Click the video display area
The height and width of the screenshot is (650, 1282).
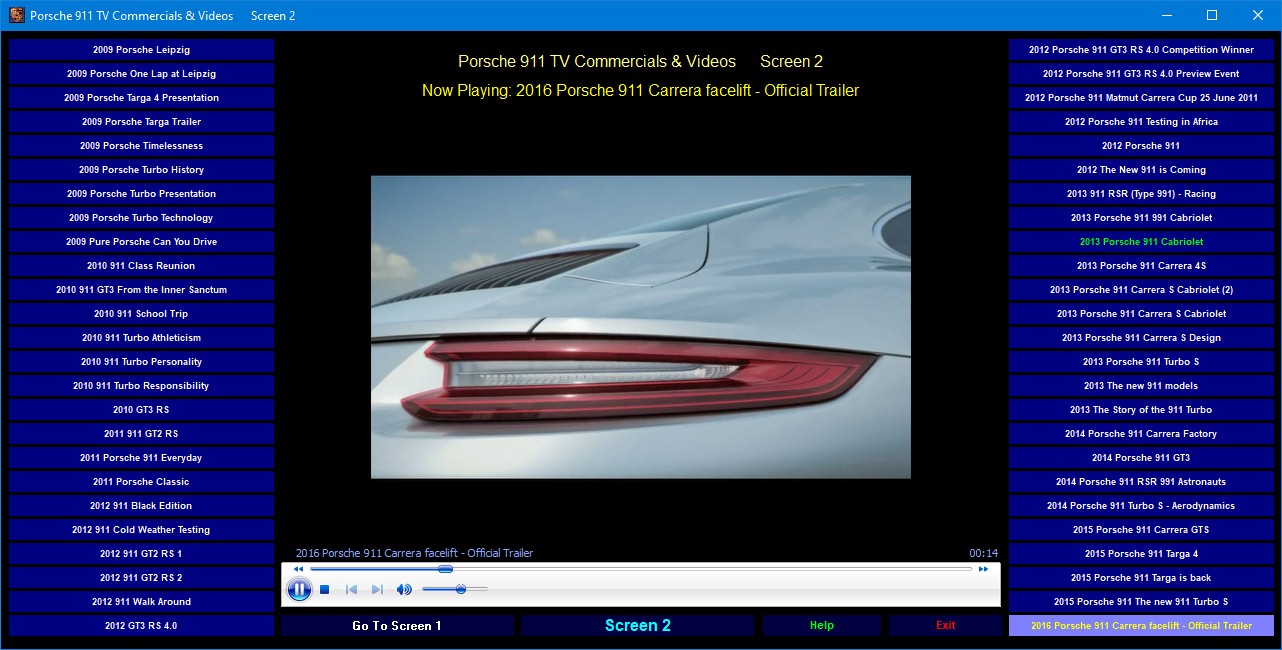tap(641, 327)
